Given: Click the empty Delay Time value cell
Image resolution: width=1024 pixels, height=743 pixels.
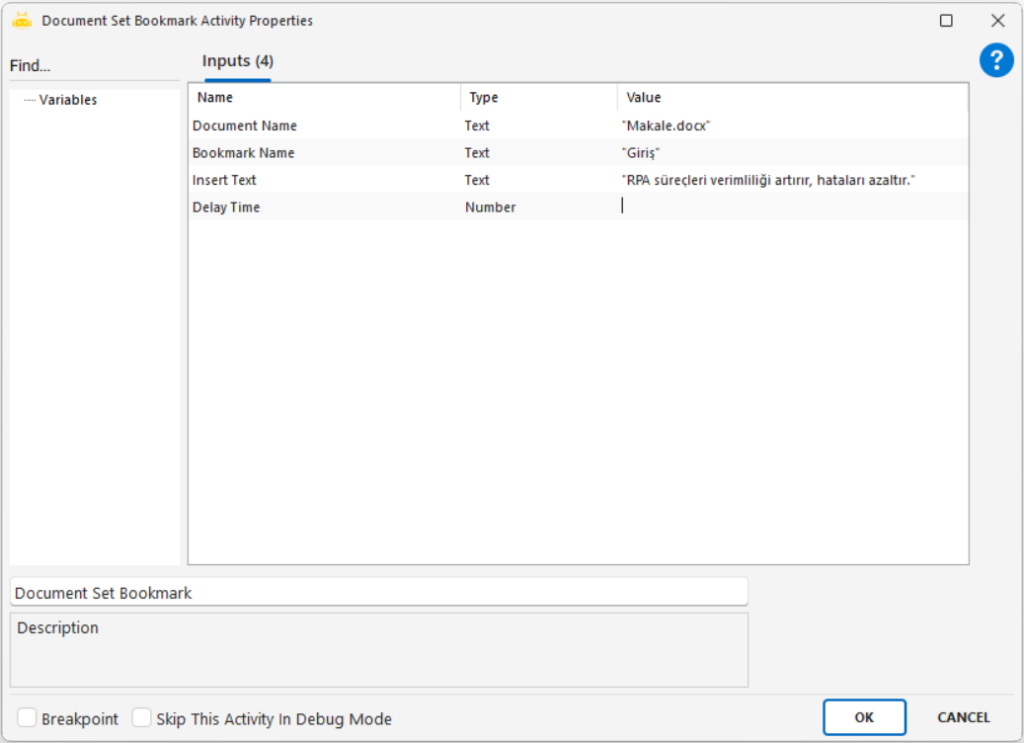Looking at the screenshot, I should 790,207.
